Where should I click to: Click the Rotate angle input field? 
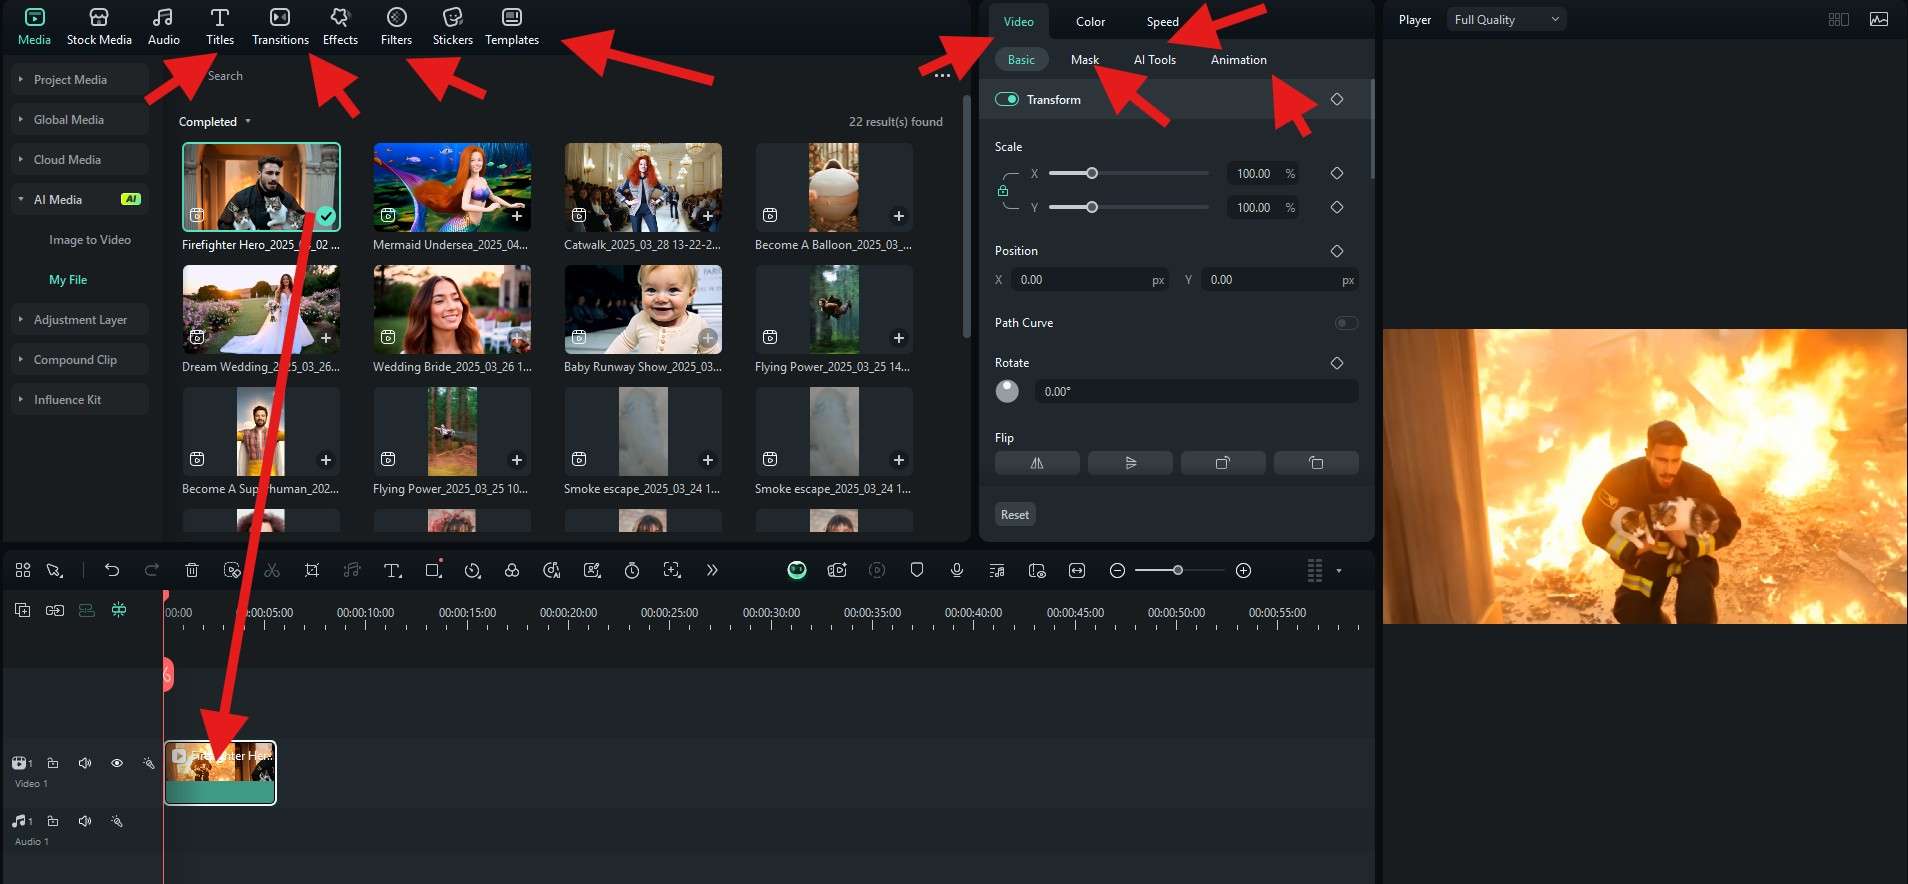point(1197,391)
